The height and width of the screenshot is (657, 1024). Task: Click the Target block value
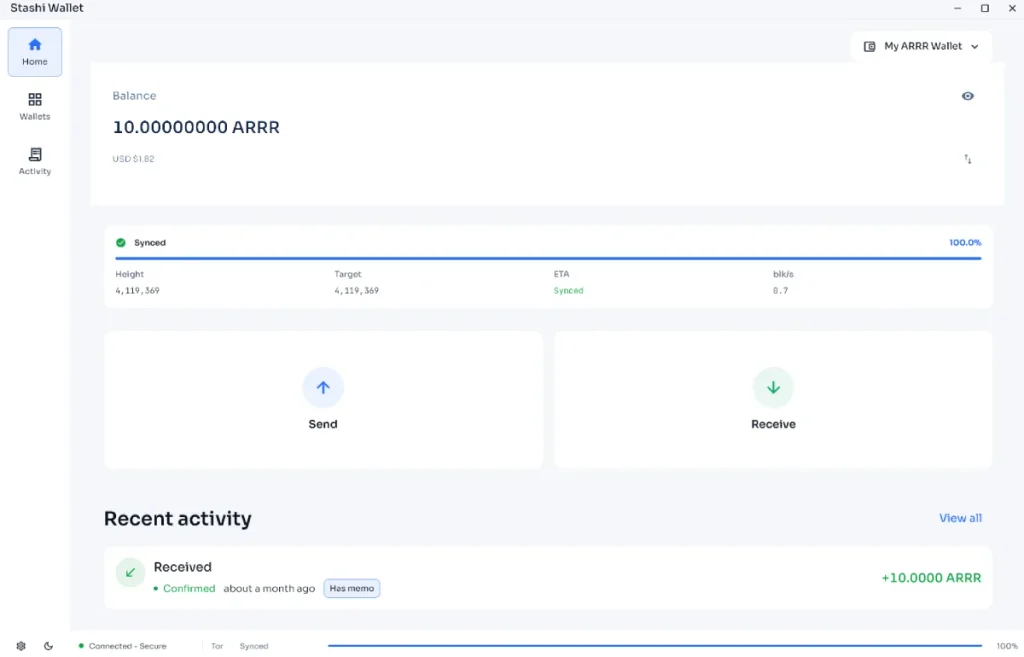357,291
